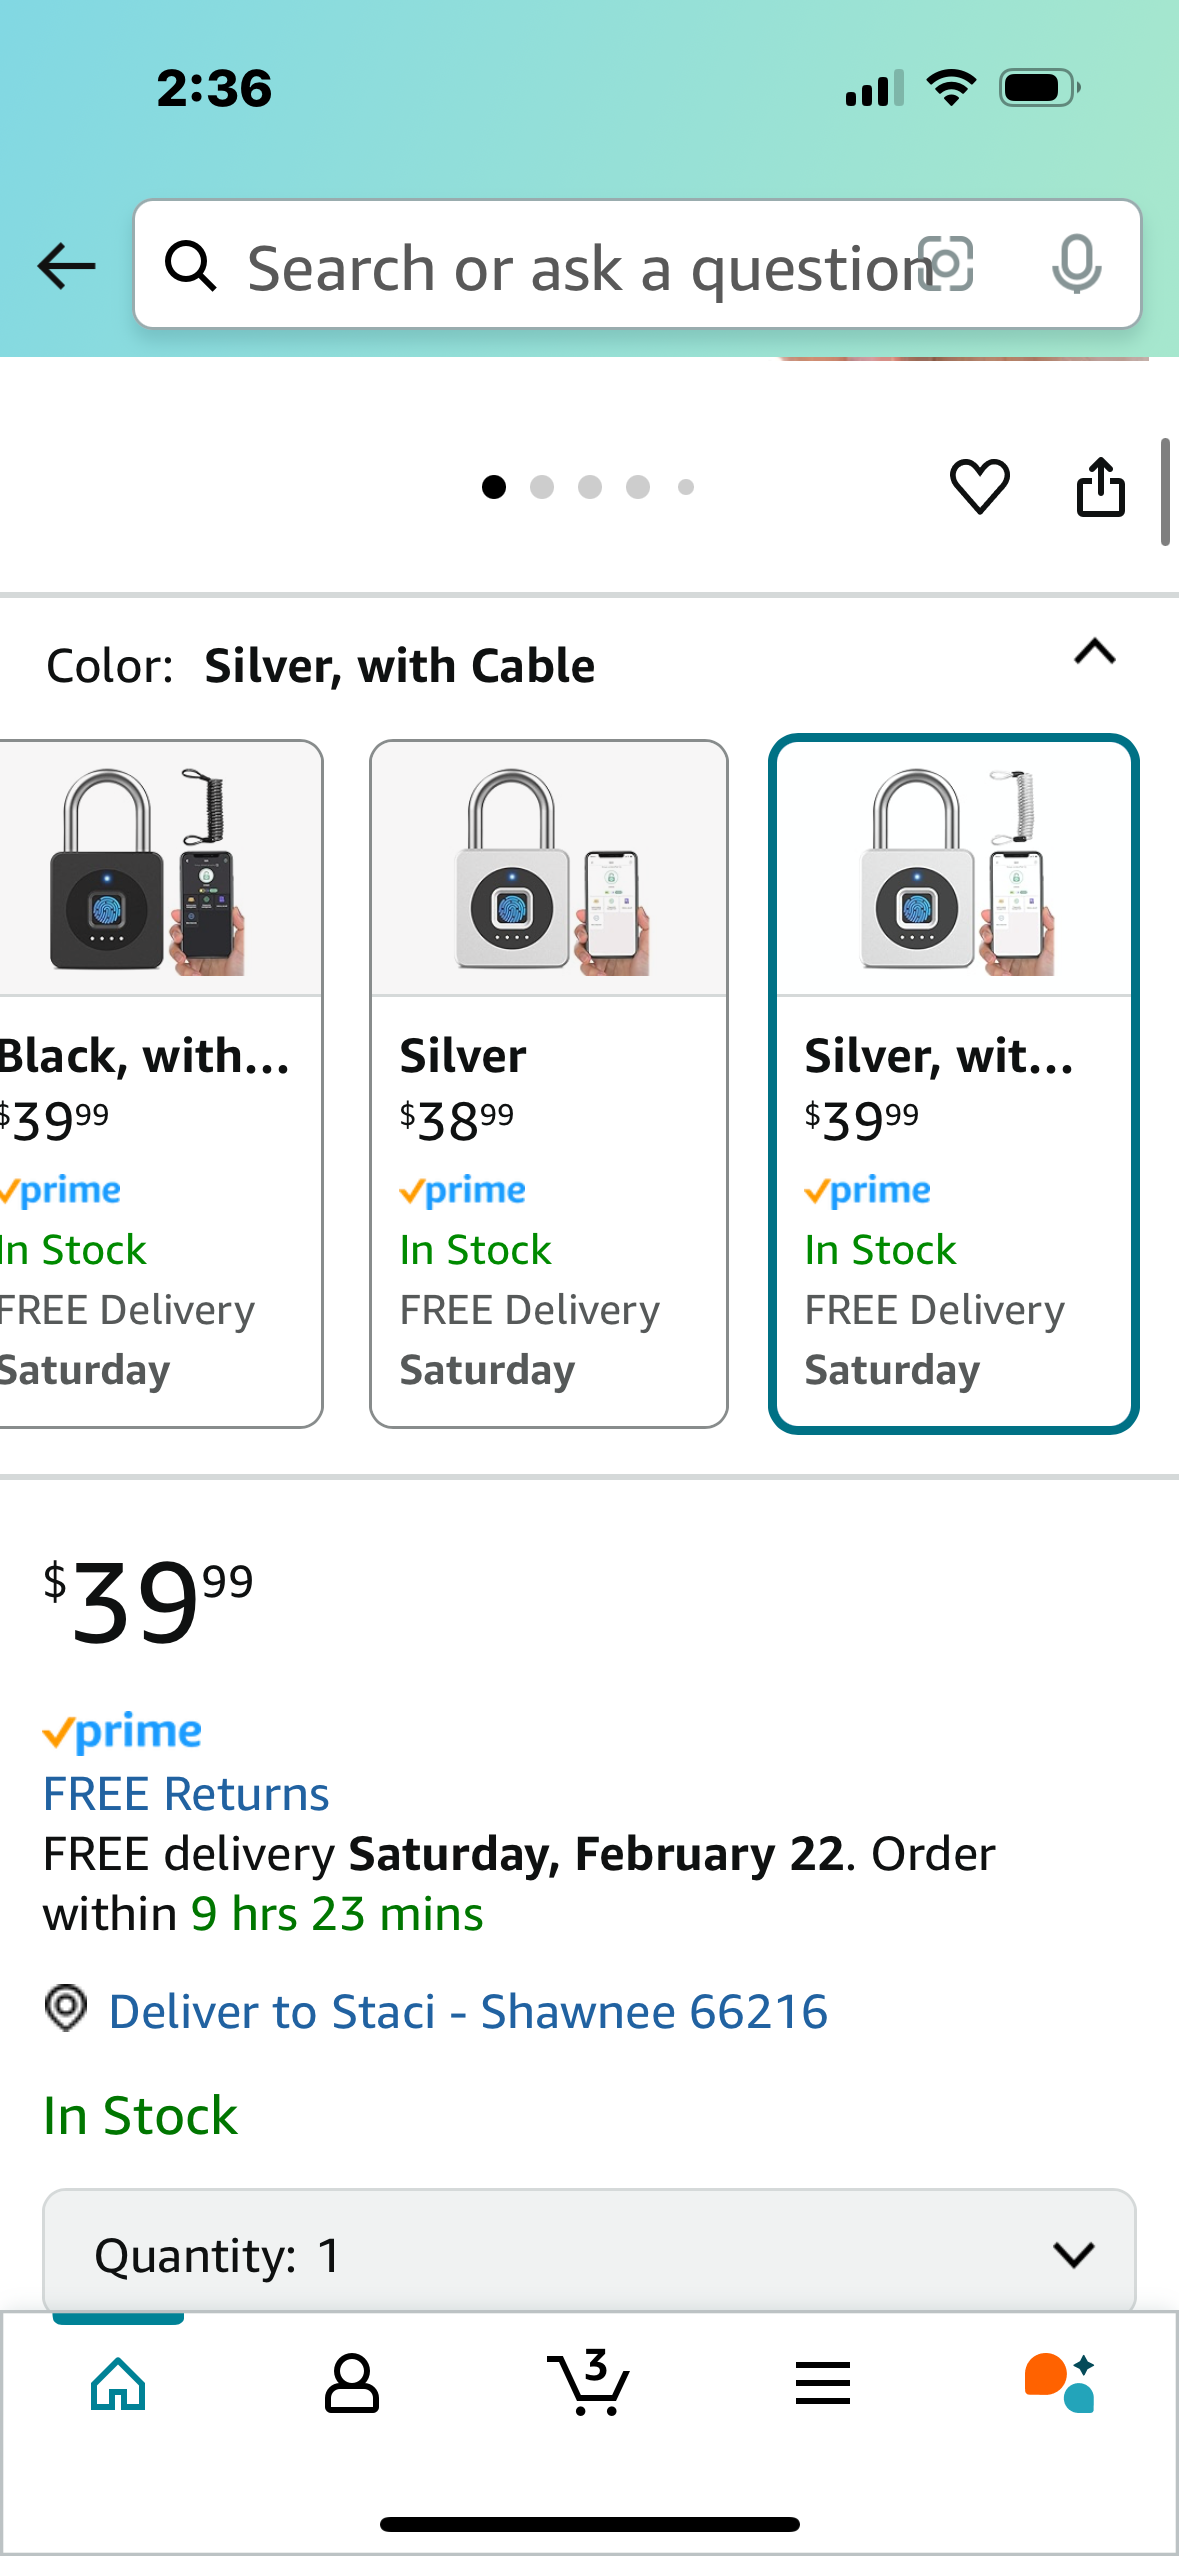Screen dimensions: 1179x2556
Task: Tap the back arrow icon
Action: (66, 266)
